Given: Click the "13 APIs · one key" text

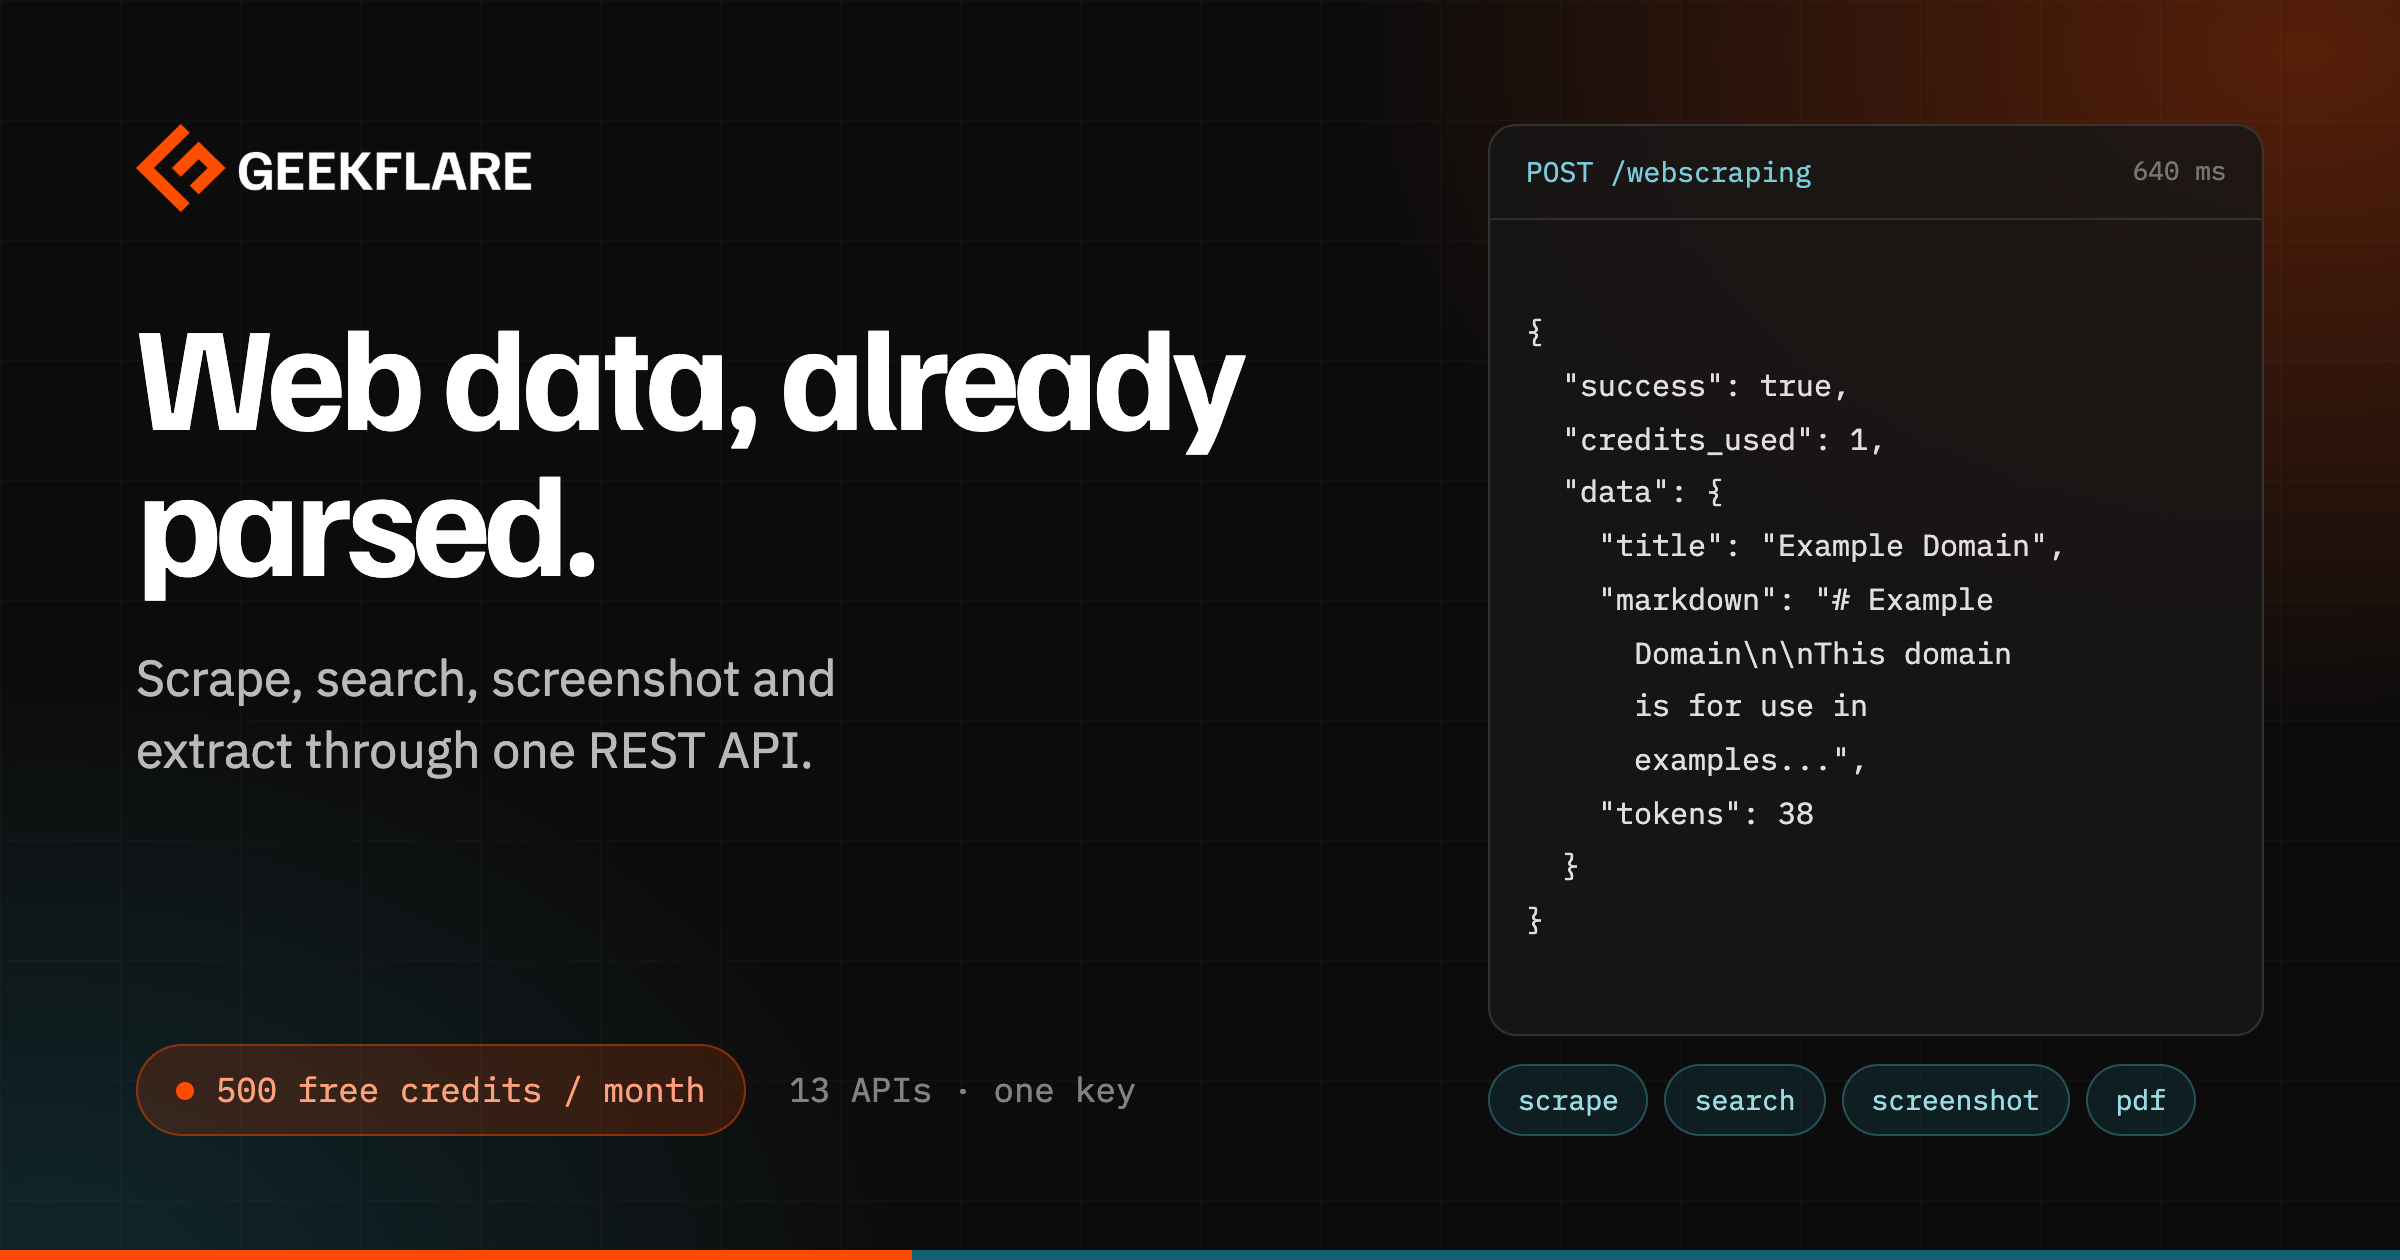Looking at the screenshot, I should [x=962, y=1091].
